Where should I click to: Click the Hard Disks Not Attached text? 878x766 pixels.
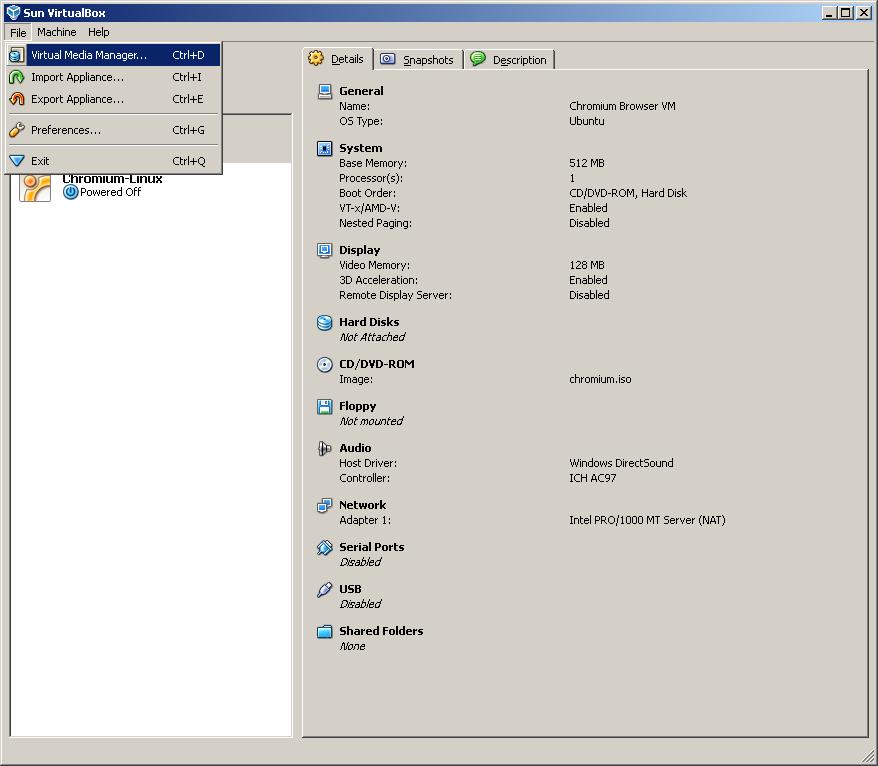(x=372, y=337)
